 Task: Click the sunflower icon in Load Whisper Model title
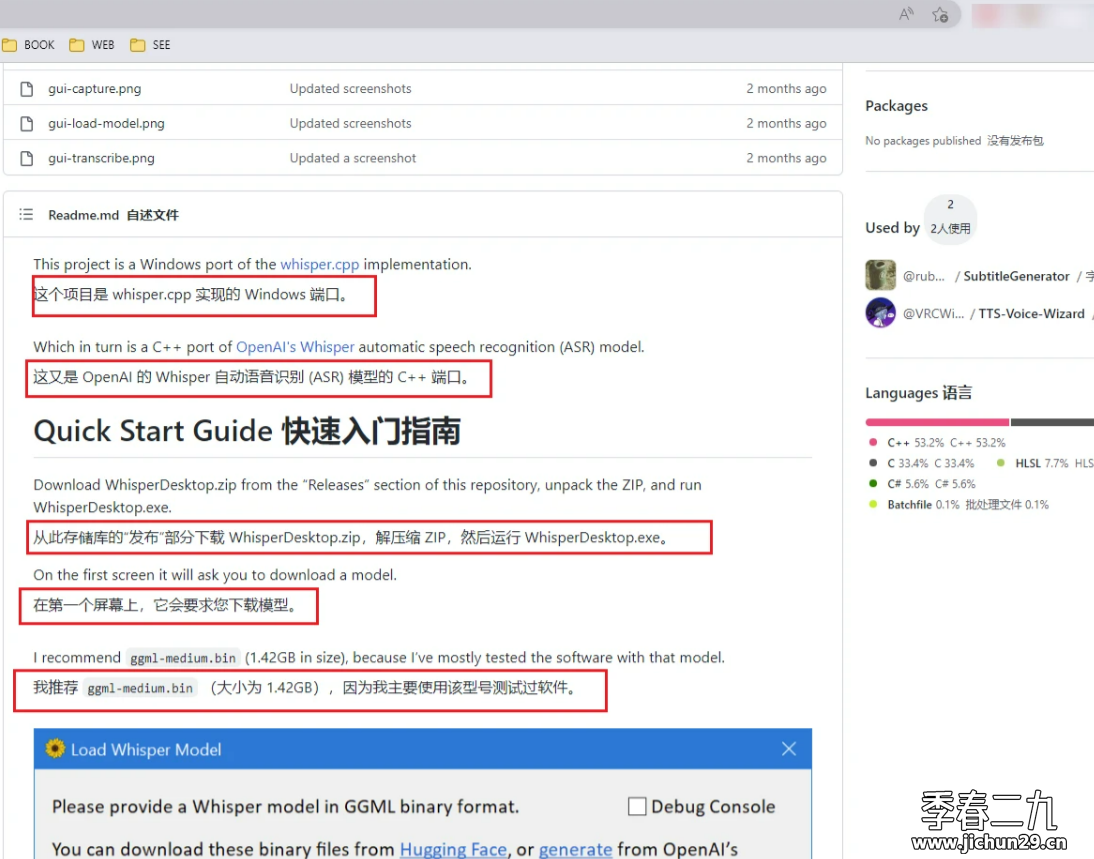click(x=55, y=749)
